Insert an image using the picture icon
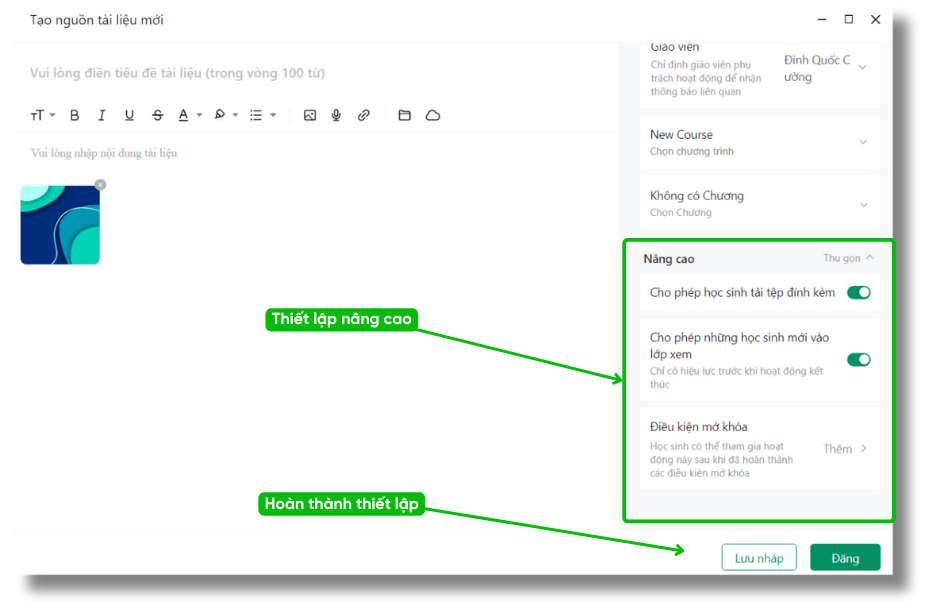This screenshot has width=937, height=609. [310, 116]
